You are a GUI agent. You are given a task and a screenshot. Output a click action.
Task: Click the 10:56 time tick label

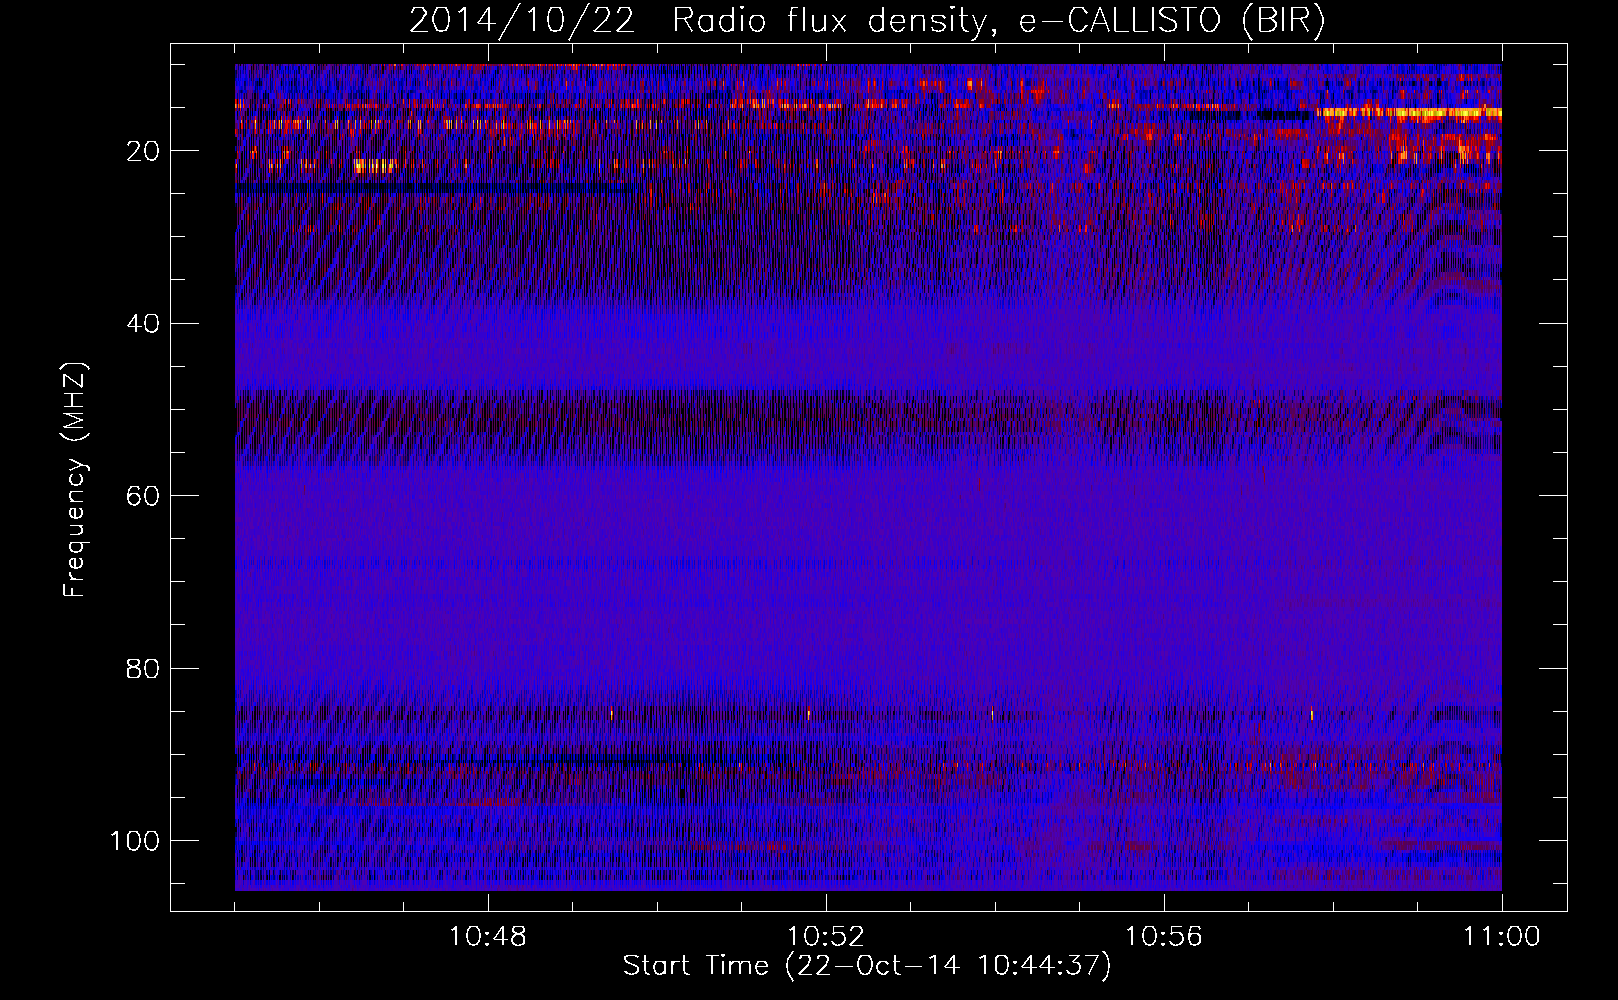point(1164,937)
